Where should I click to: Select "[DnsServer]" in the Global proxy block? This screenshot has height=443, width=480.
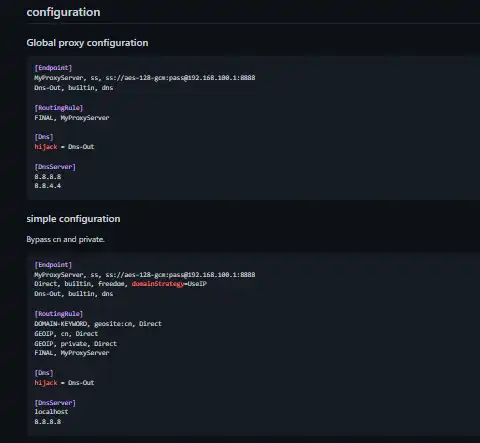click(x=55, y=167)
